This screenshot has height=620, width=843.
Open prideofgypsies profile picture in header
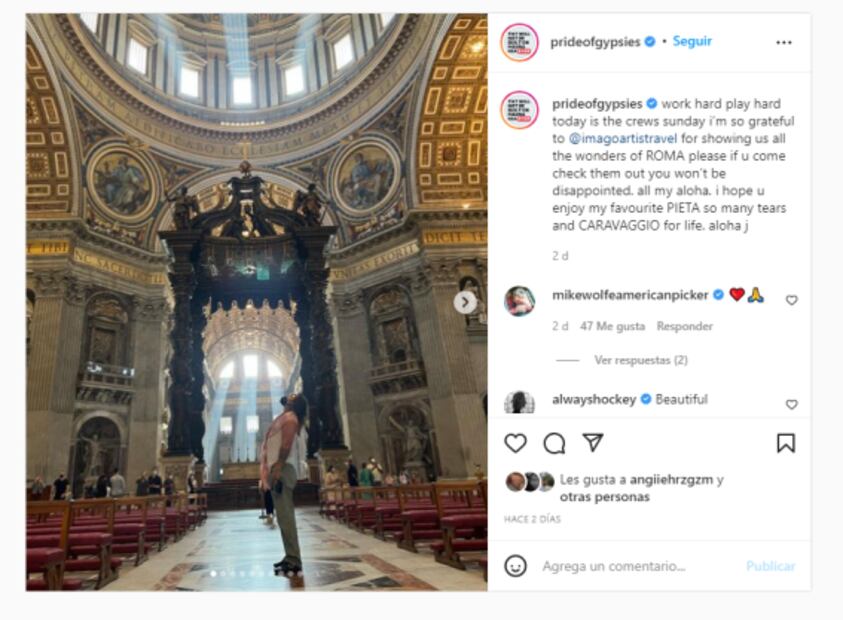(x=519, y=42)
